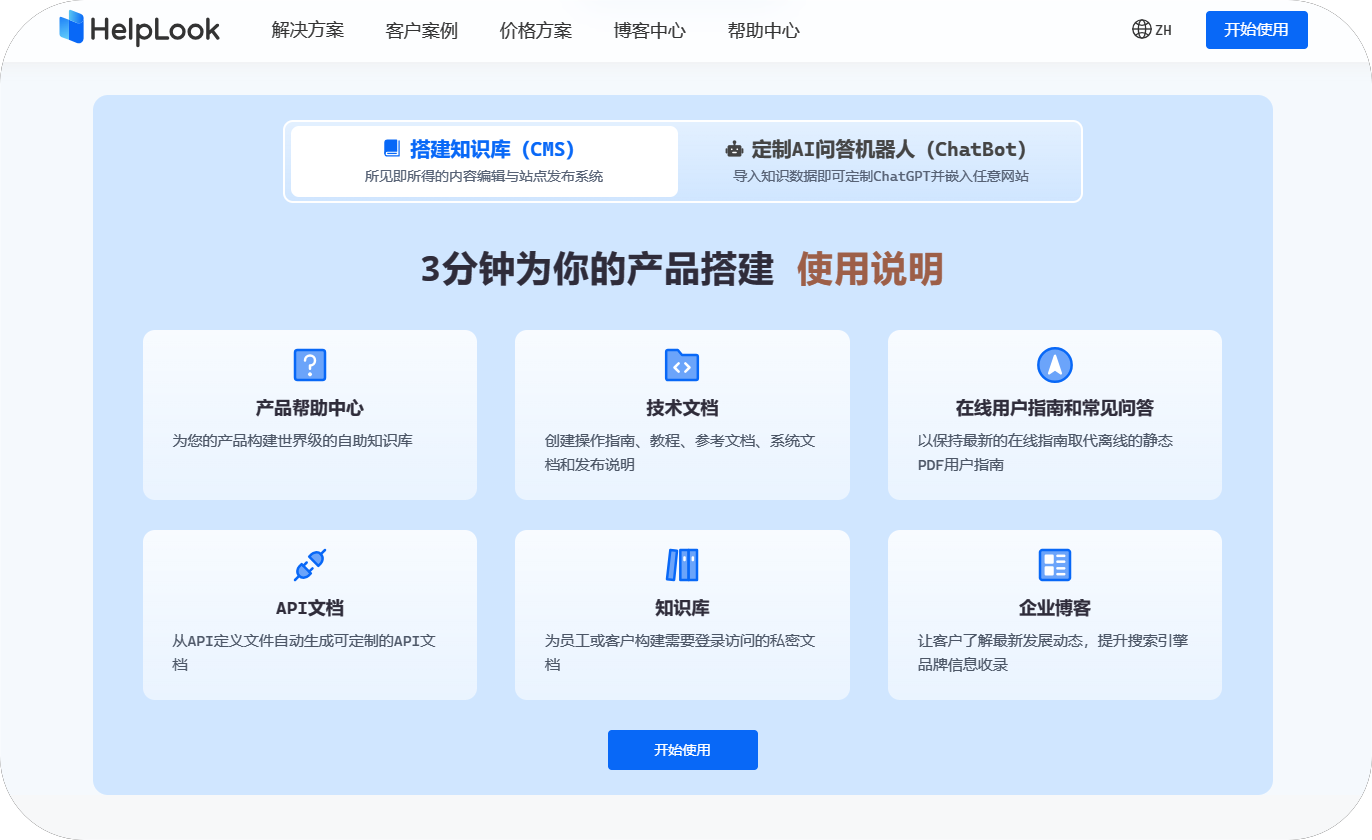Click the description 为您的产品构建世界级的自助知识库

click(292, 440)
